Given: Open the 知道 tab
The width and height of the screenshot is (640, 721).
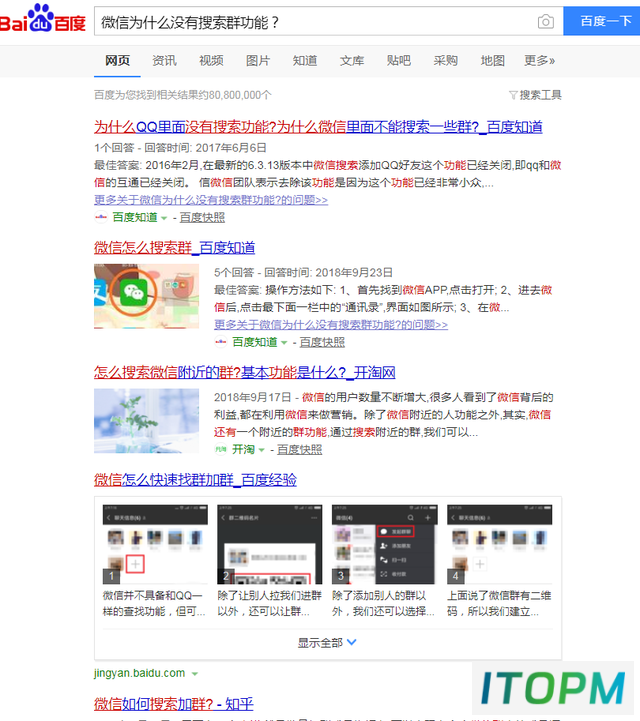Looking at the screenshot, I should click(305, 61).
